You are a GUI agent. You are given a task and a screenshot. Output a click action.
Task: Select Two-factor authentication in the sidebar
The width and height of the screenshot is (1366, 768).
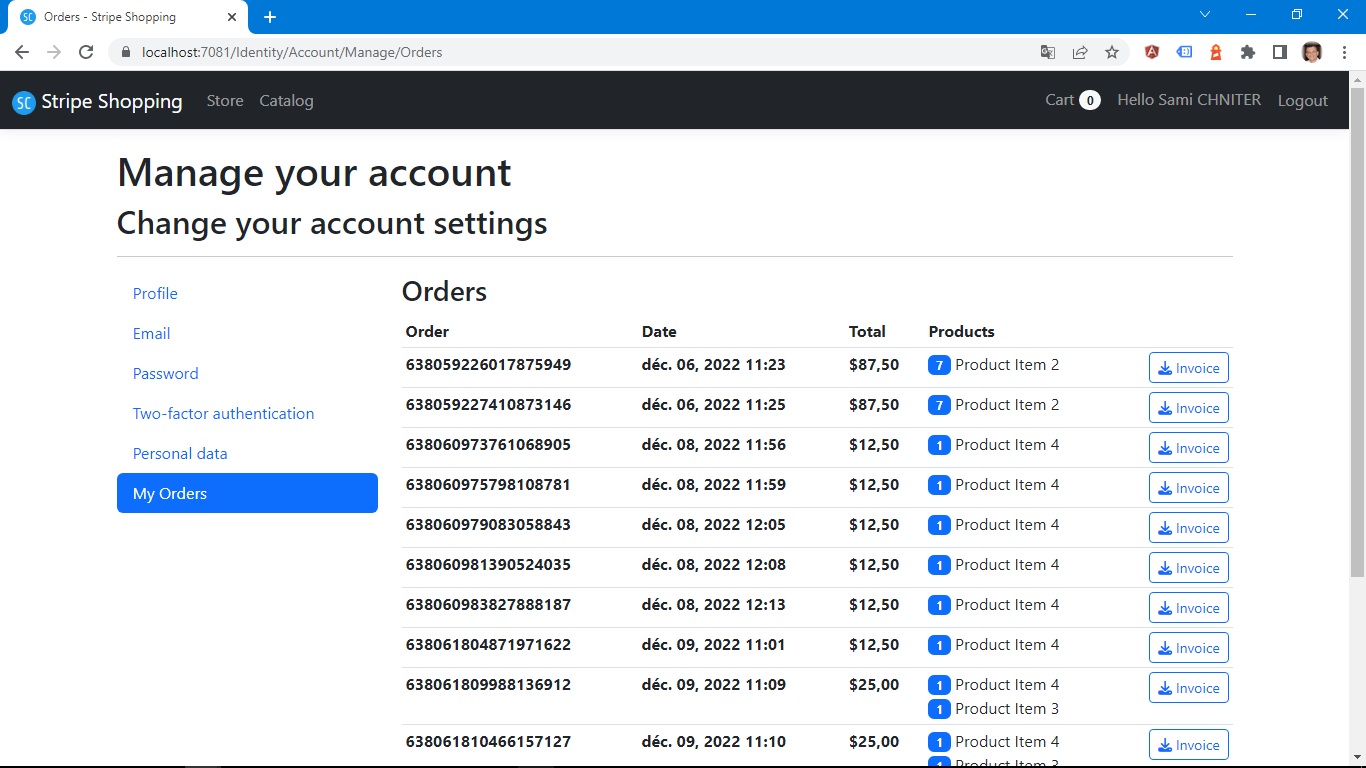coord(223,414)
